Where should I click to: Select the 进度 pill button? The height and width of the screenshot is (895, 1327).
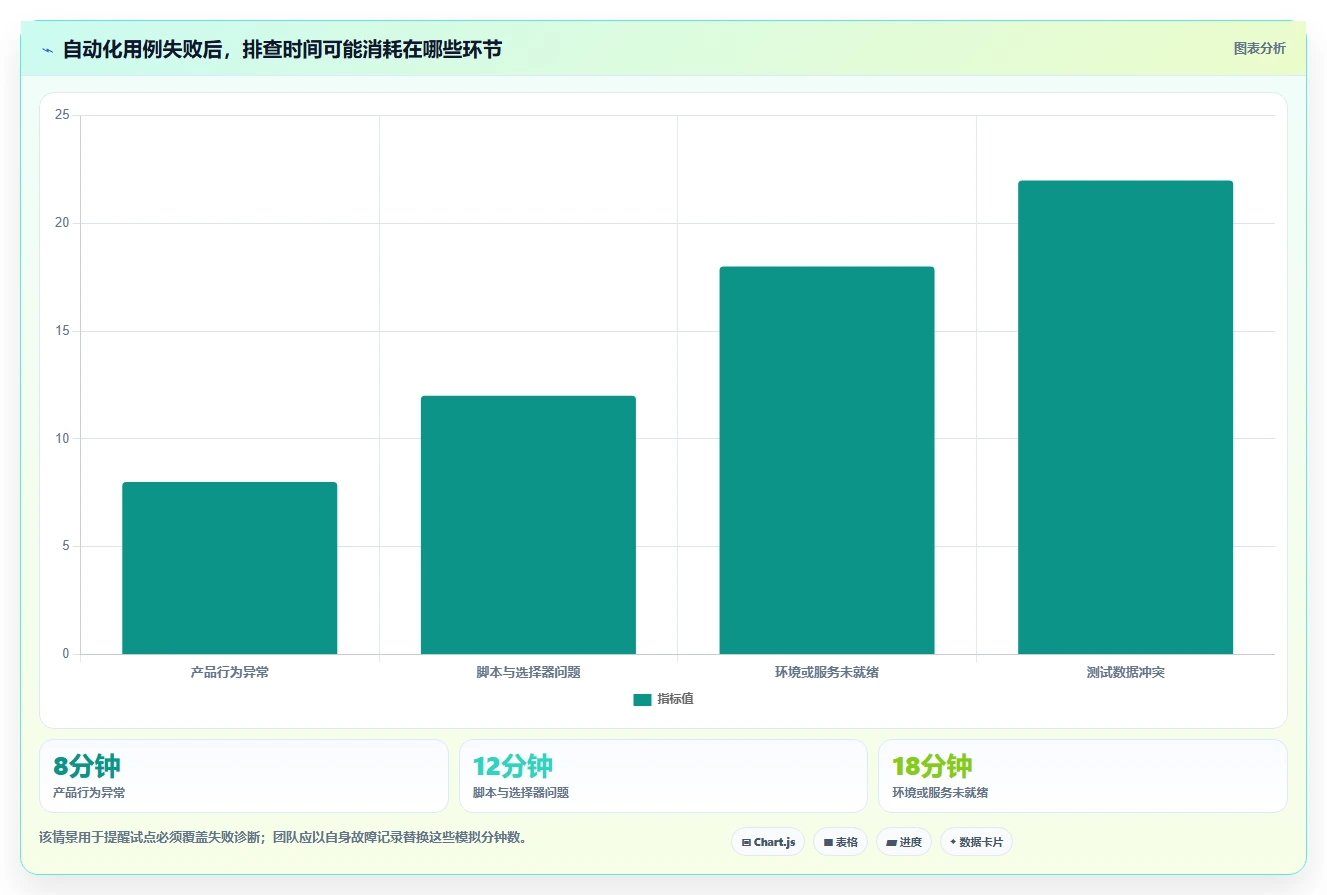click(x=903, y=842)
